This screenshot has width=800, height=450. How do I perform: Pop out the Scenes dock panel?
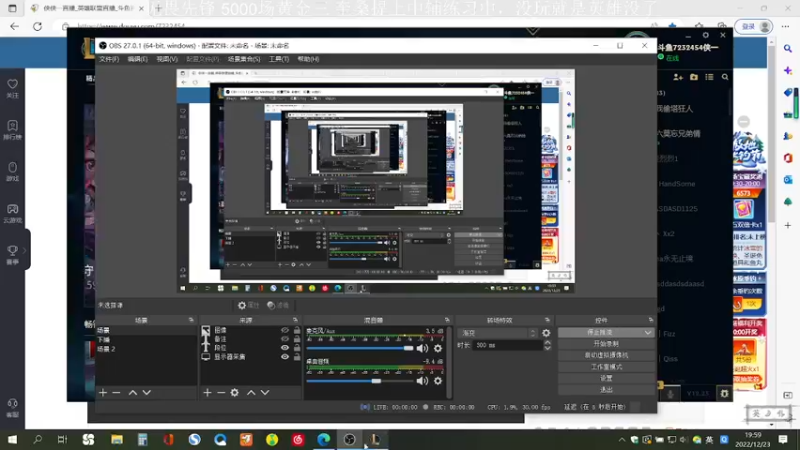191,320
